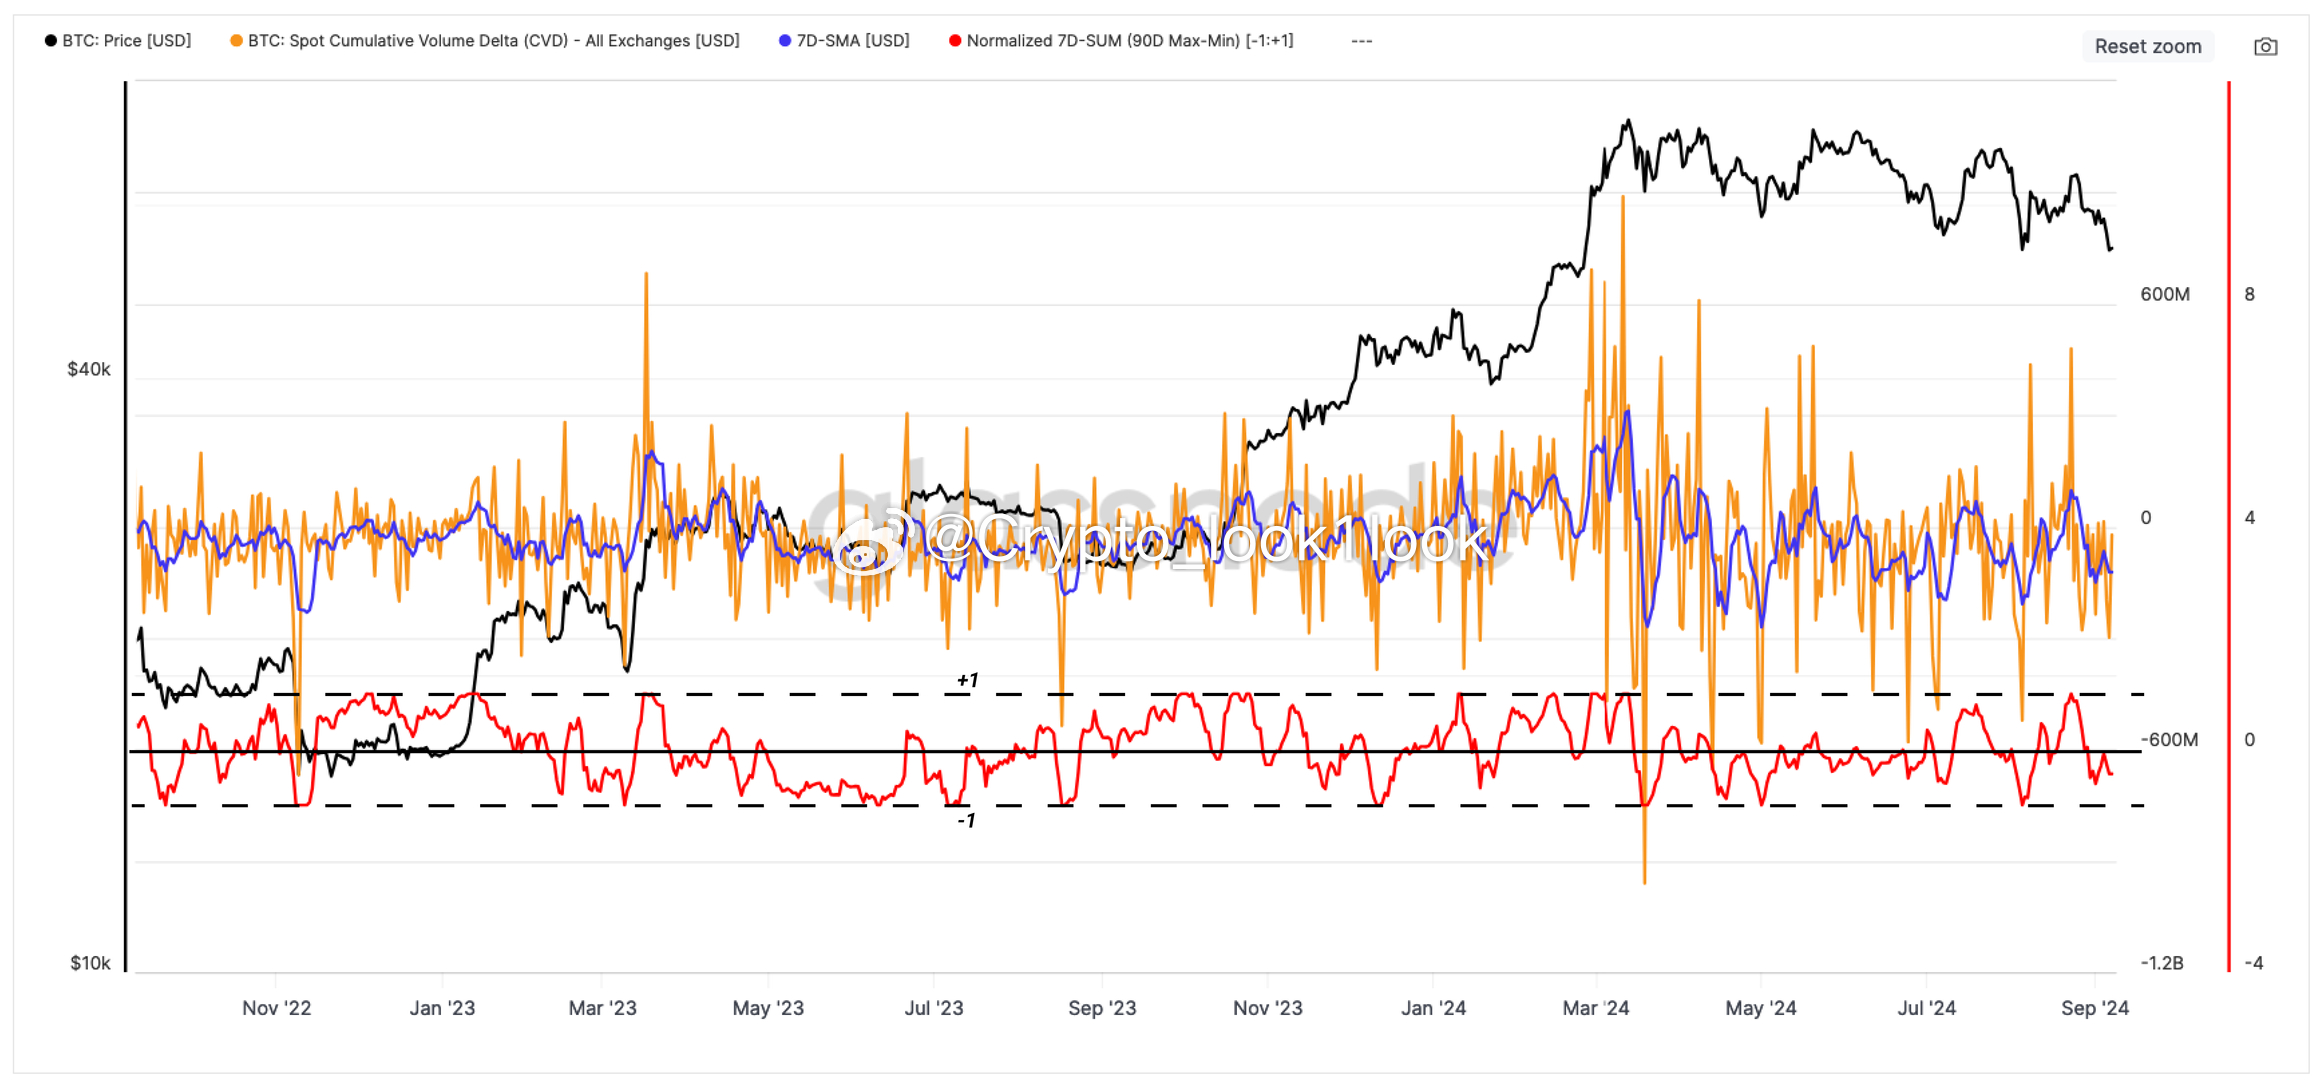Click the Jul '23 x-axis label

[x=933, y=1008]
